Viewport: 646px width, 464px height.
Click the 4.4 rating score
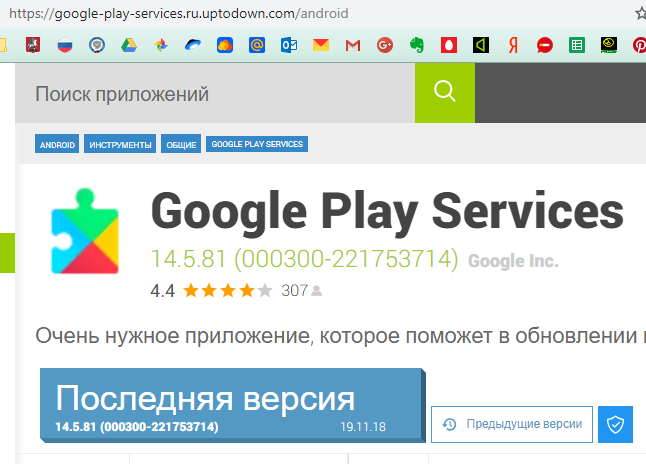click(162, 291)
